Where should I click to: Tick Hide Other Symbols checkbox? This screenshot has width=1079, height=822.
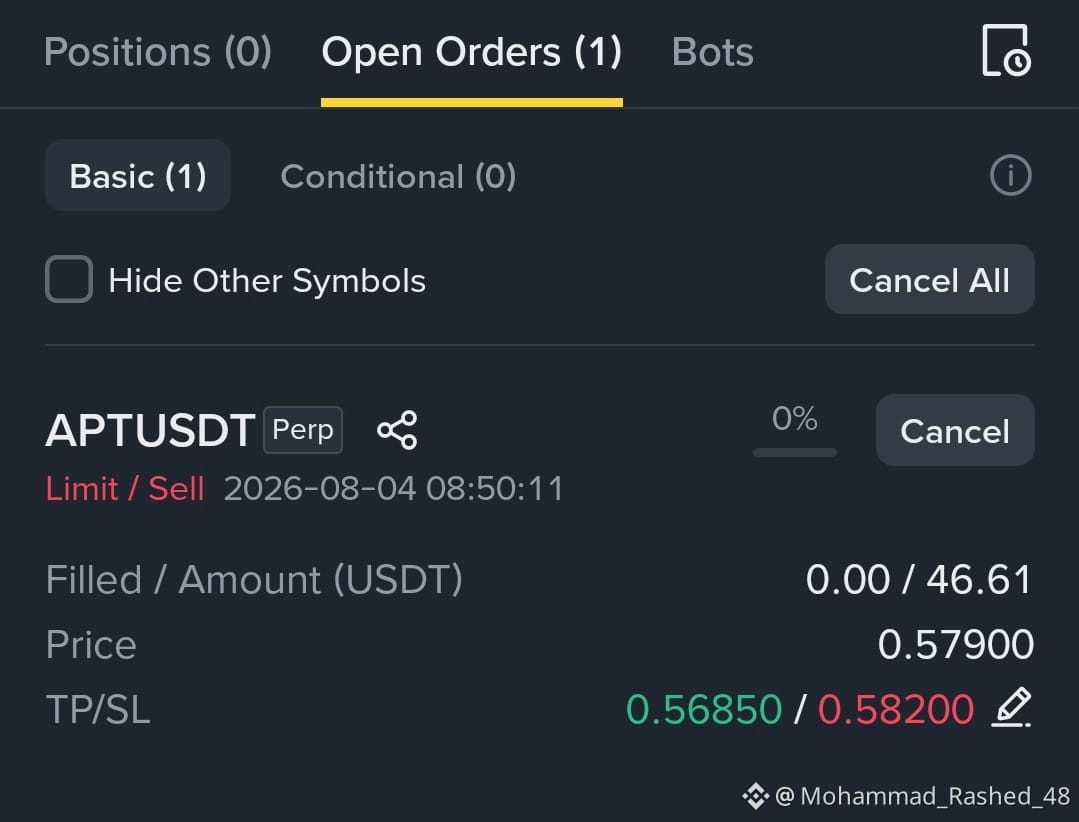(x=69, y=279)
